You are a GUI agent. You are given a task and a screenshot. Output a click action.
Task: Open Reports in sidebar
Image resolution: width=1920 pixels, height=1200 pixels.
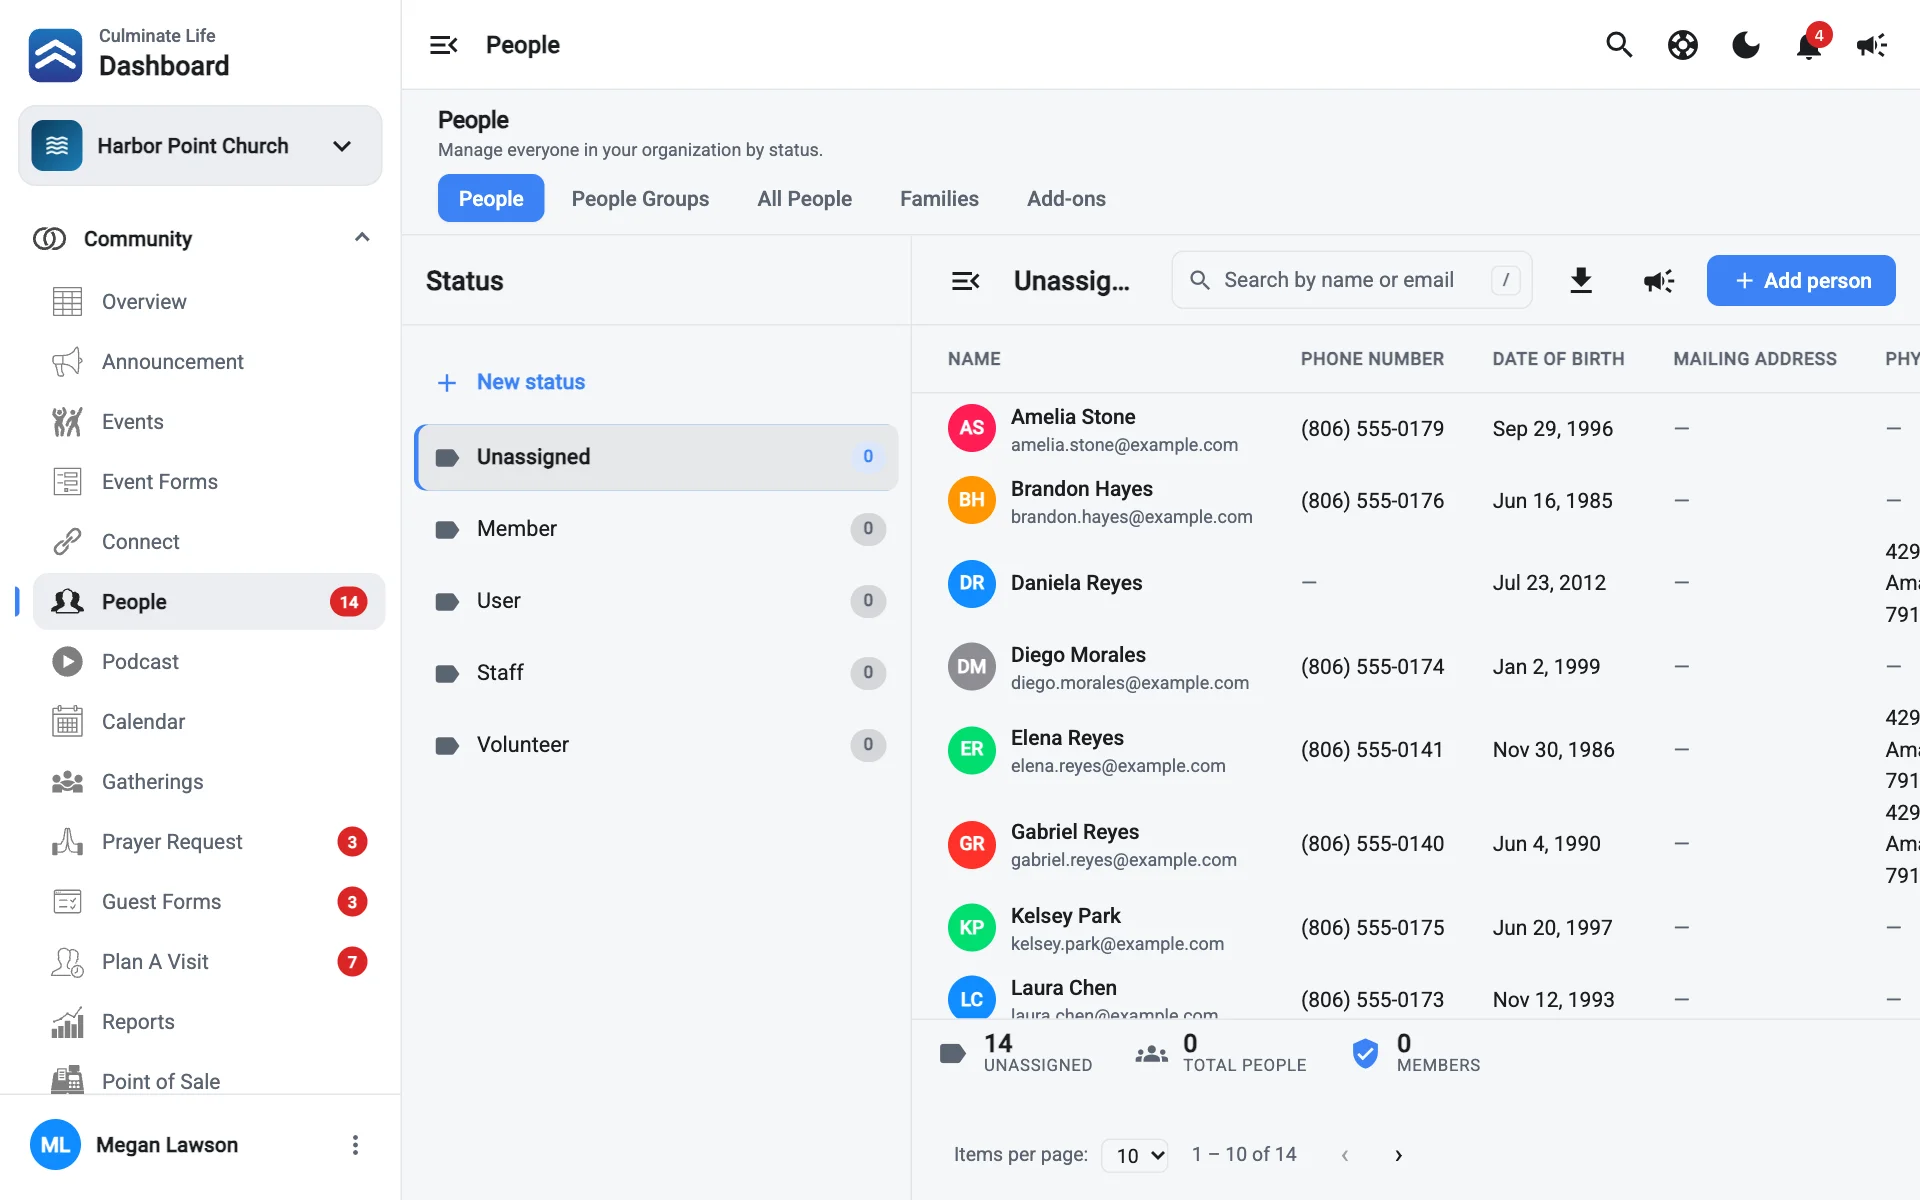click(208, 1022)
